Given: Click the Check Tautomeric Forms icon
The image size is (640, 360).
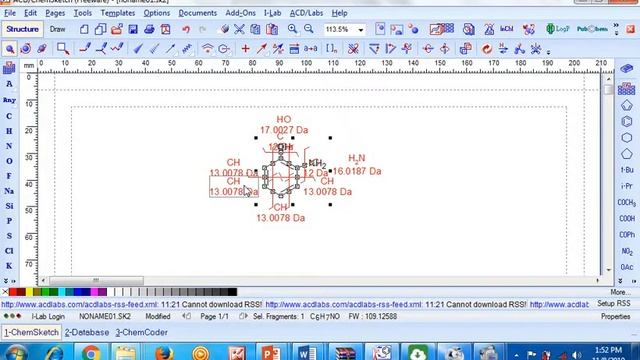Looking at the screenshot, I should click(x=503, y=49).
